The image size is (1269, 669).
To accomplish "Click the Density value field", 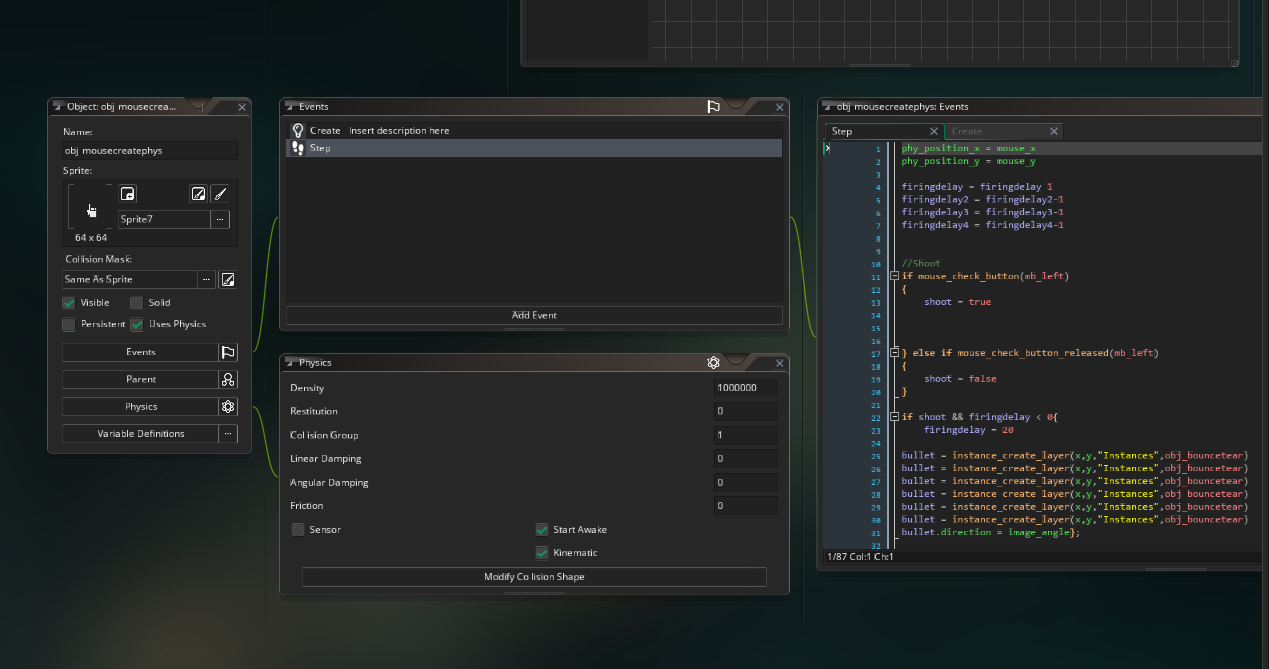I will [x=745, y=388].
